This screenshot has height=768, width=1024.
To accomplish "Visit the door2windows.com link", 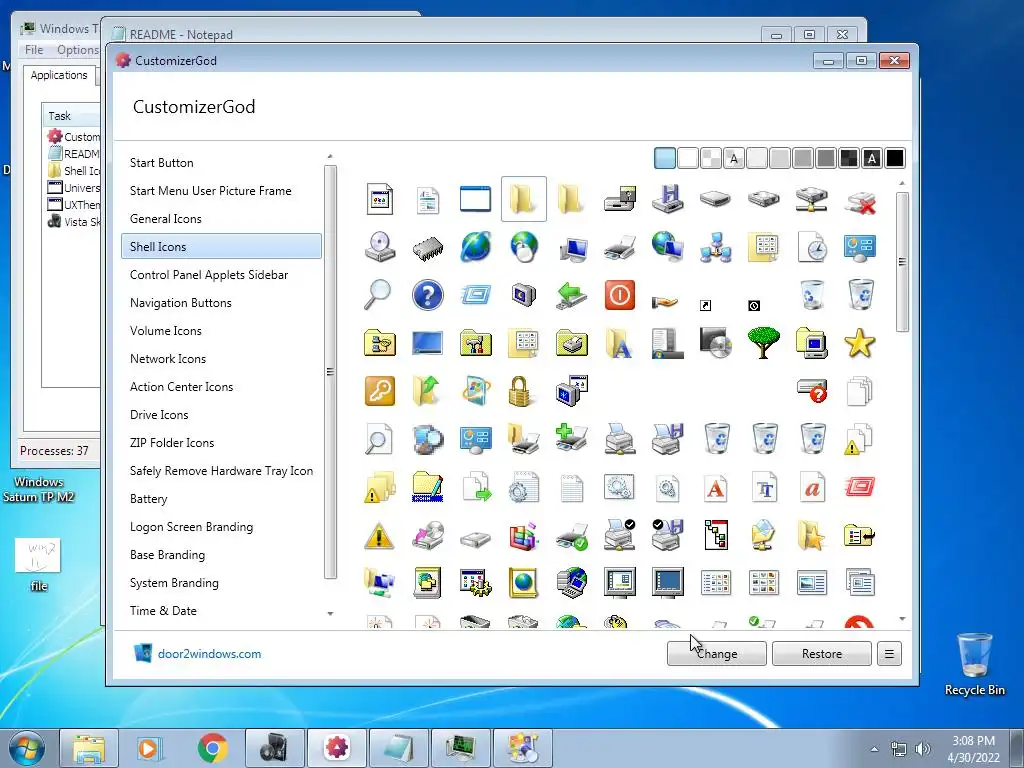I will pos(209,654).
